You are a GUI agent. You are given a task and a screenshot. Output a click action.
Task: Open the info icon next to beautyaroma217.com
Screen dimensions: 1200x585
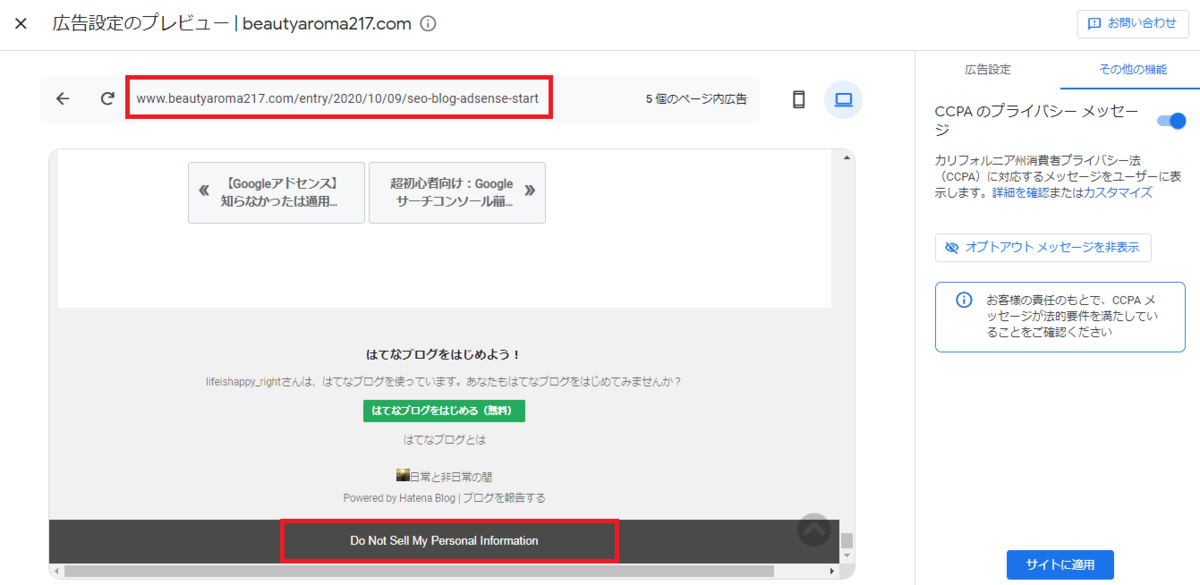[x=428, y=24]
